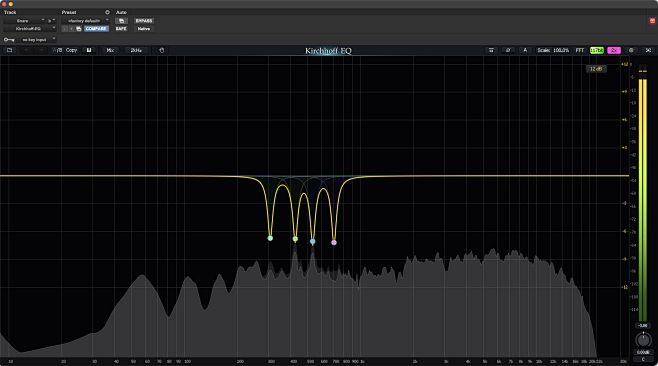Click the automation enable icon under Auto
Screen dimensions: 658x366
tap(121, 21)
